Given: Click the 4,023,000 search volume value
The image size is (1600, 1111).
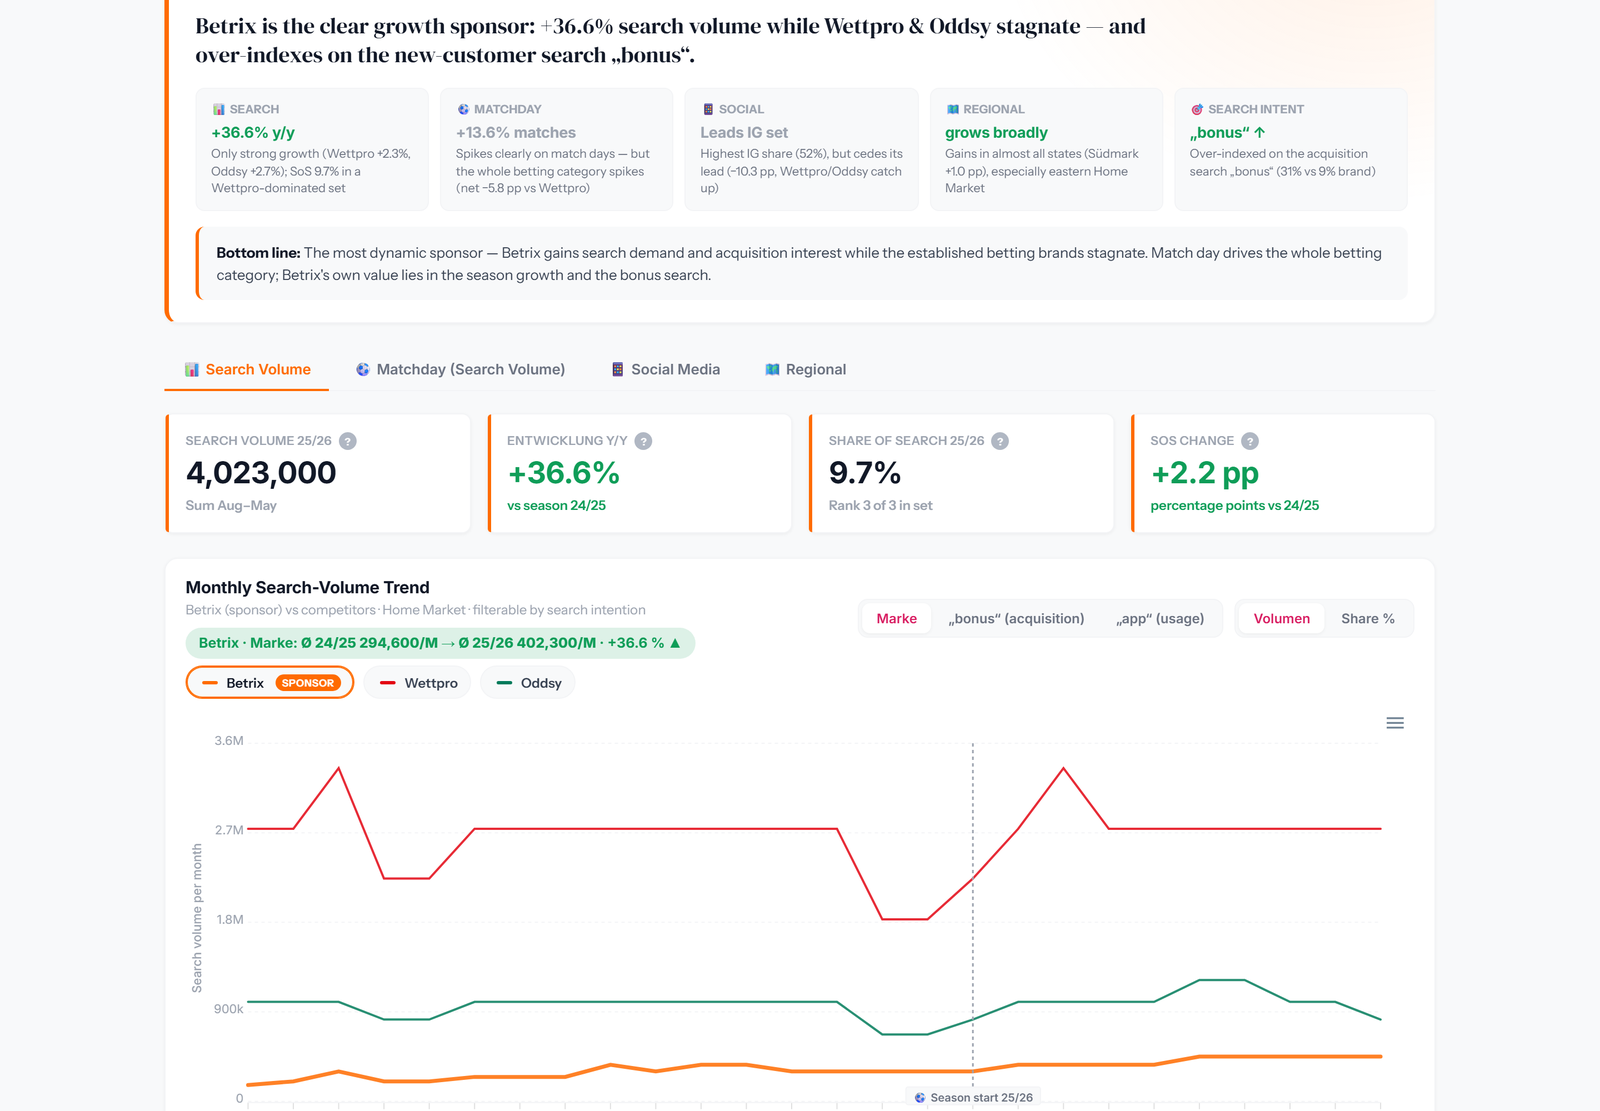Looking at the screenshot, I should (x=261, y=473).
